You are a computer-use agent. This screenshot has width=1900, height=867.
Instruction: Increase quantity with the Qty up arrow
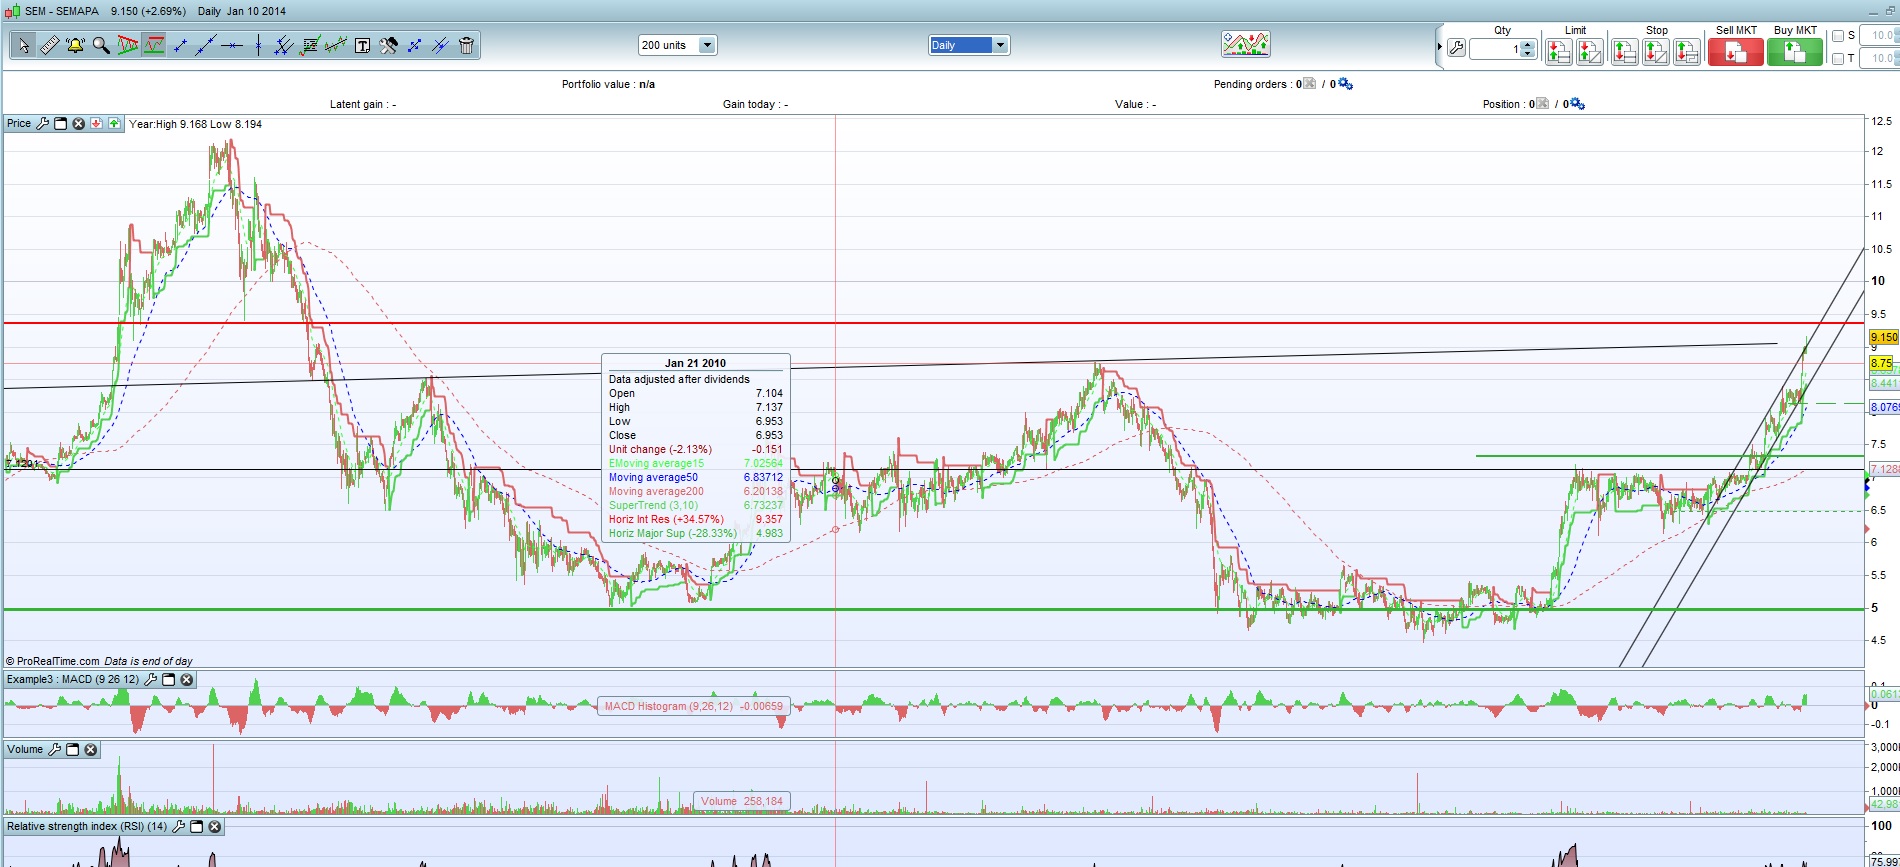tap(1527, 44)
